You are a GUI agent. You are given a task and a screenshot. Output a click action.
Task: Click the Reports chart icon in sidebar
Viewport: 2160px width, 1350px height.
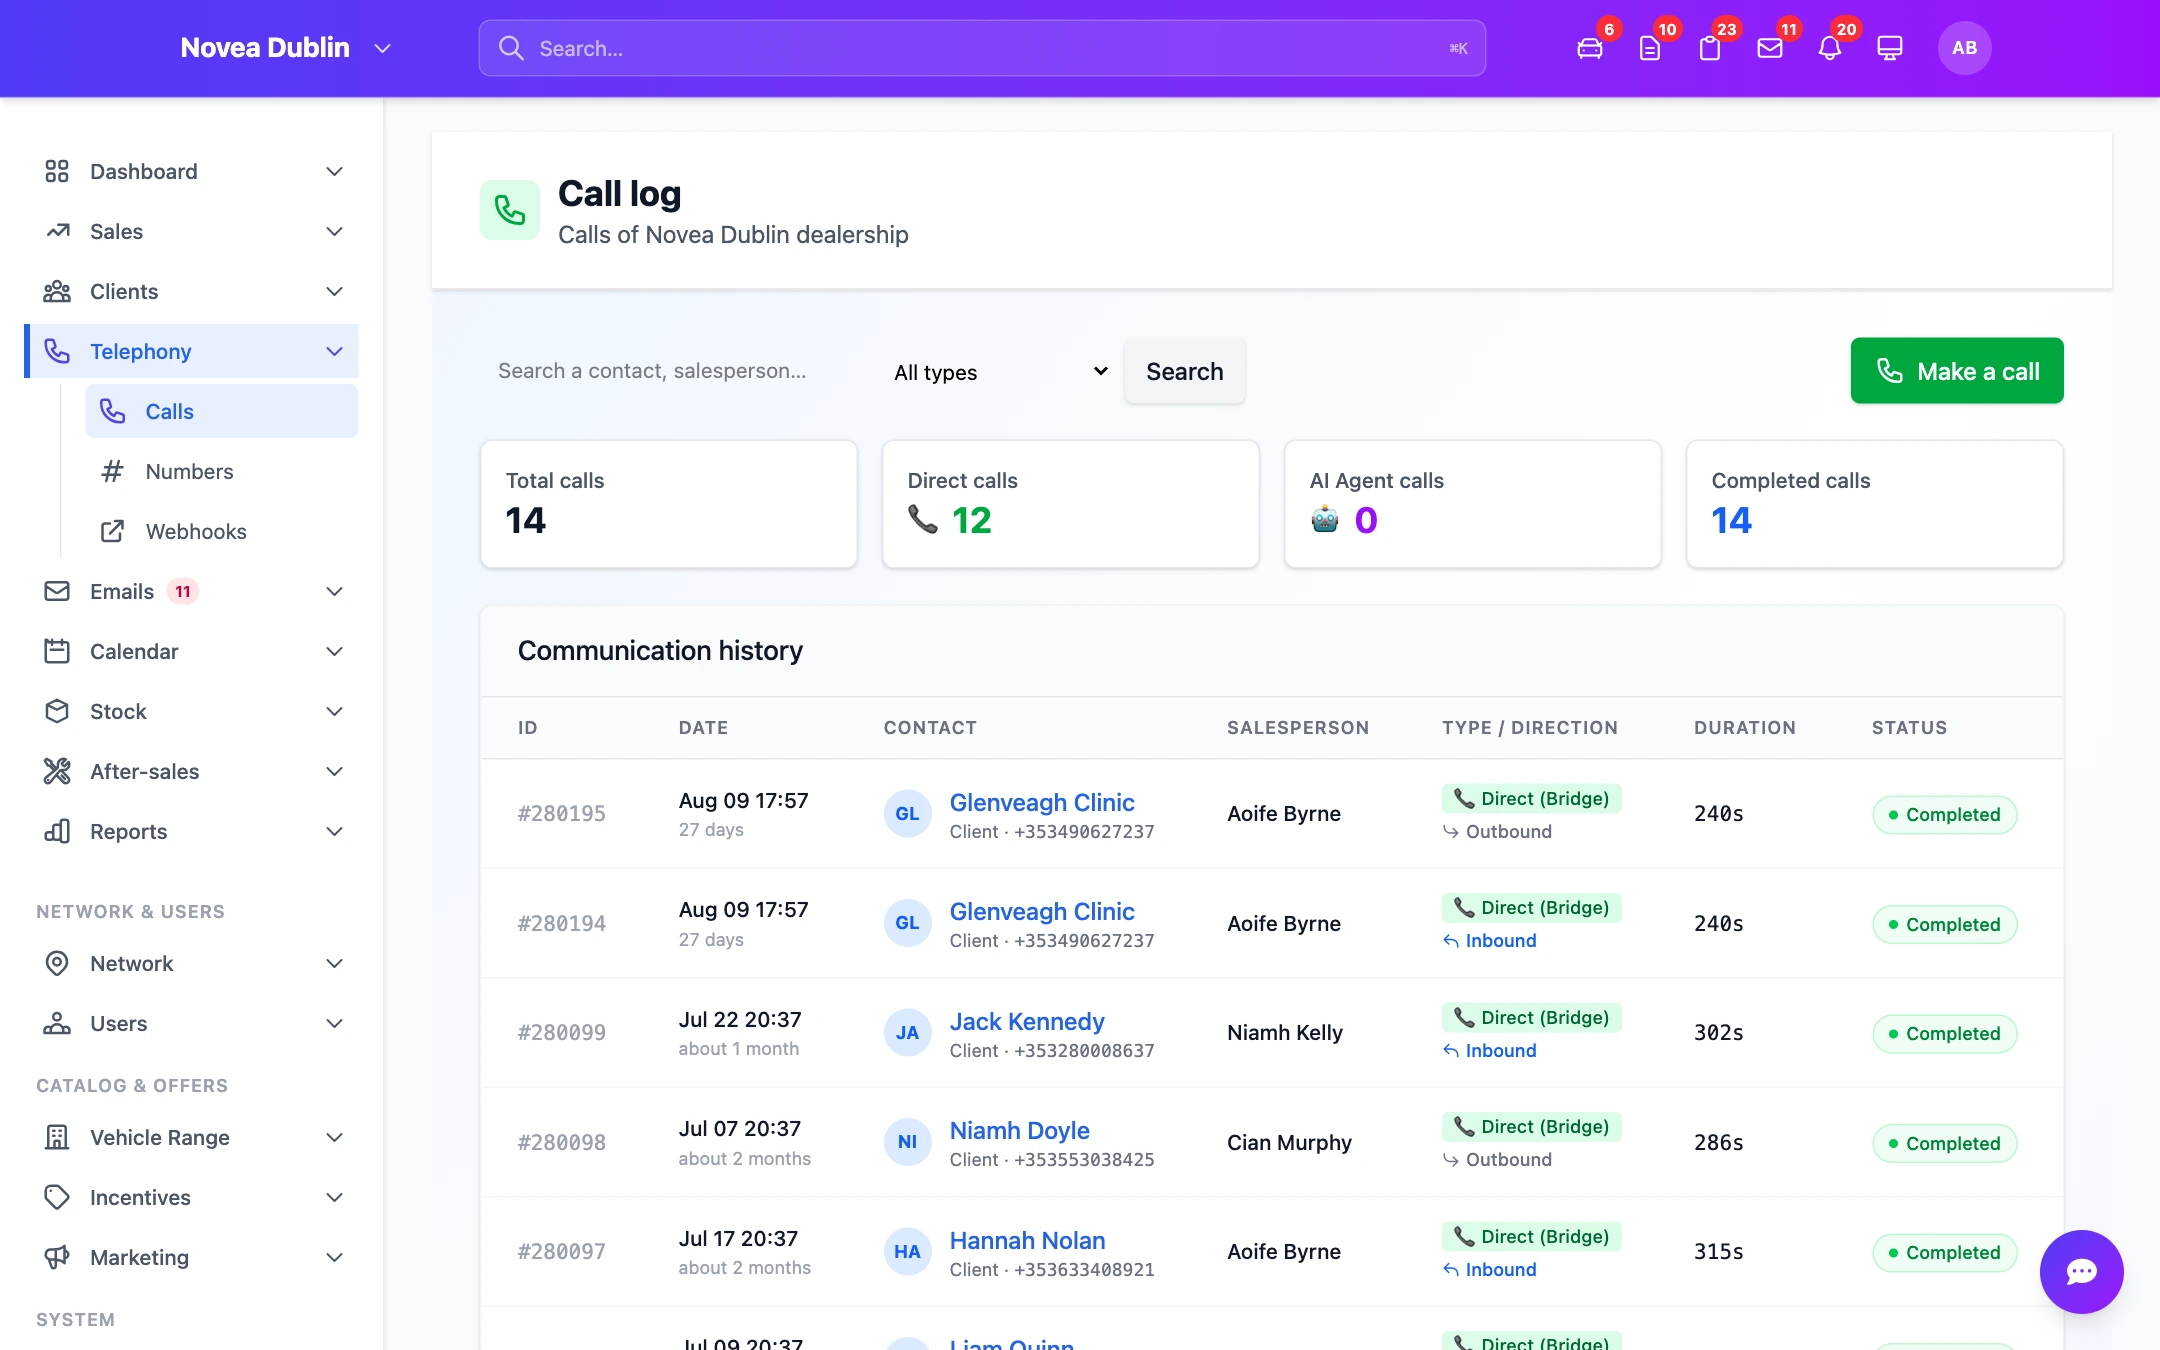[x=57, y=831]
